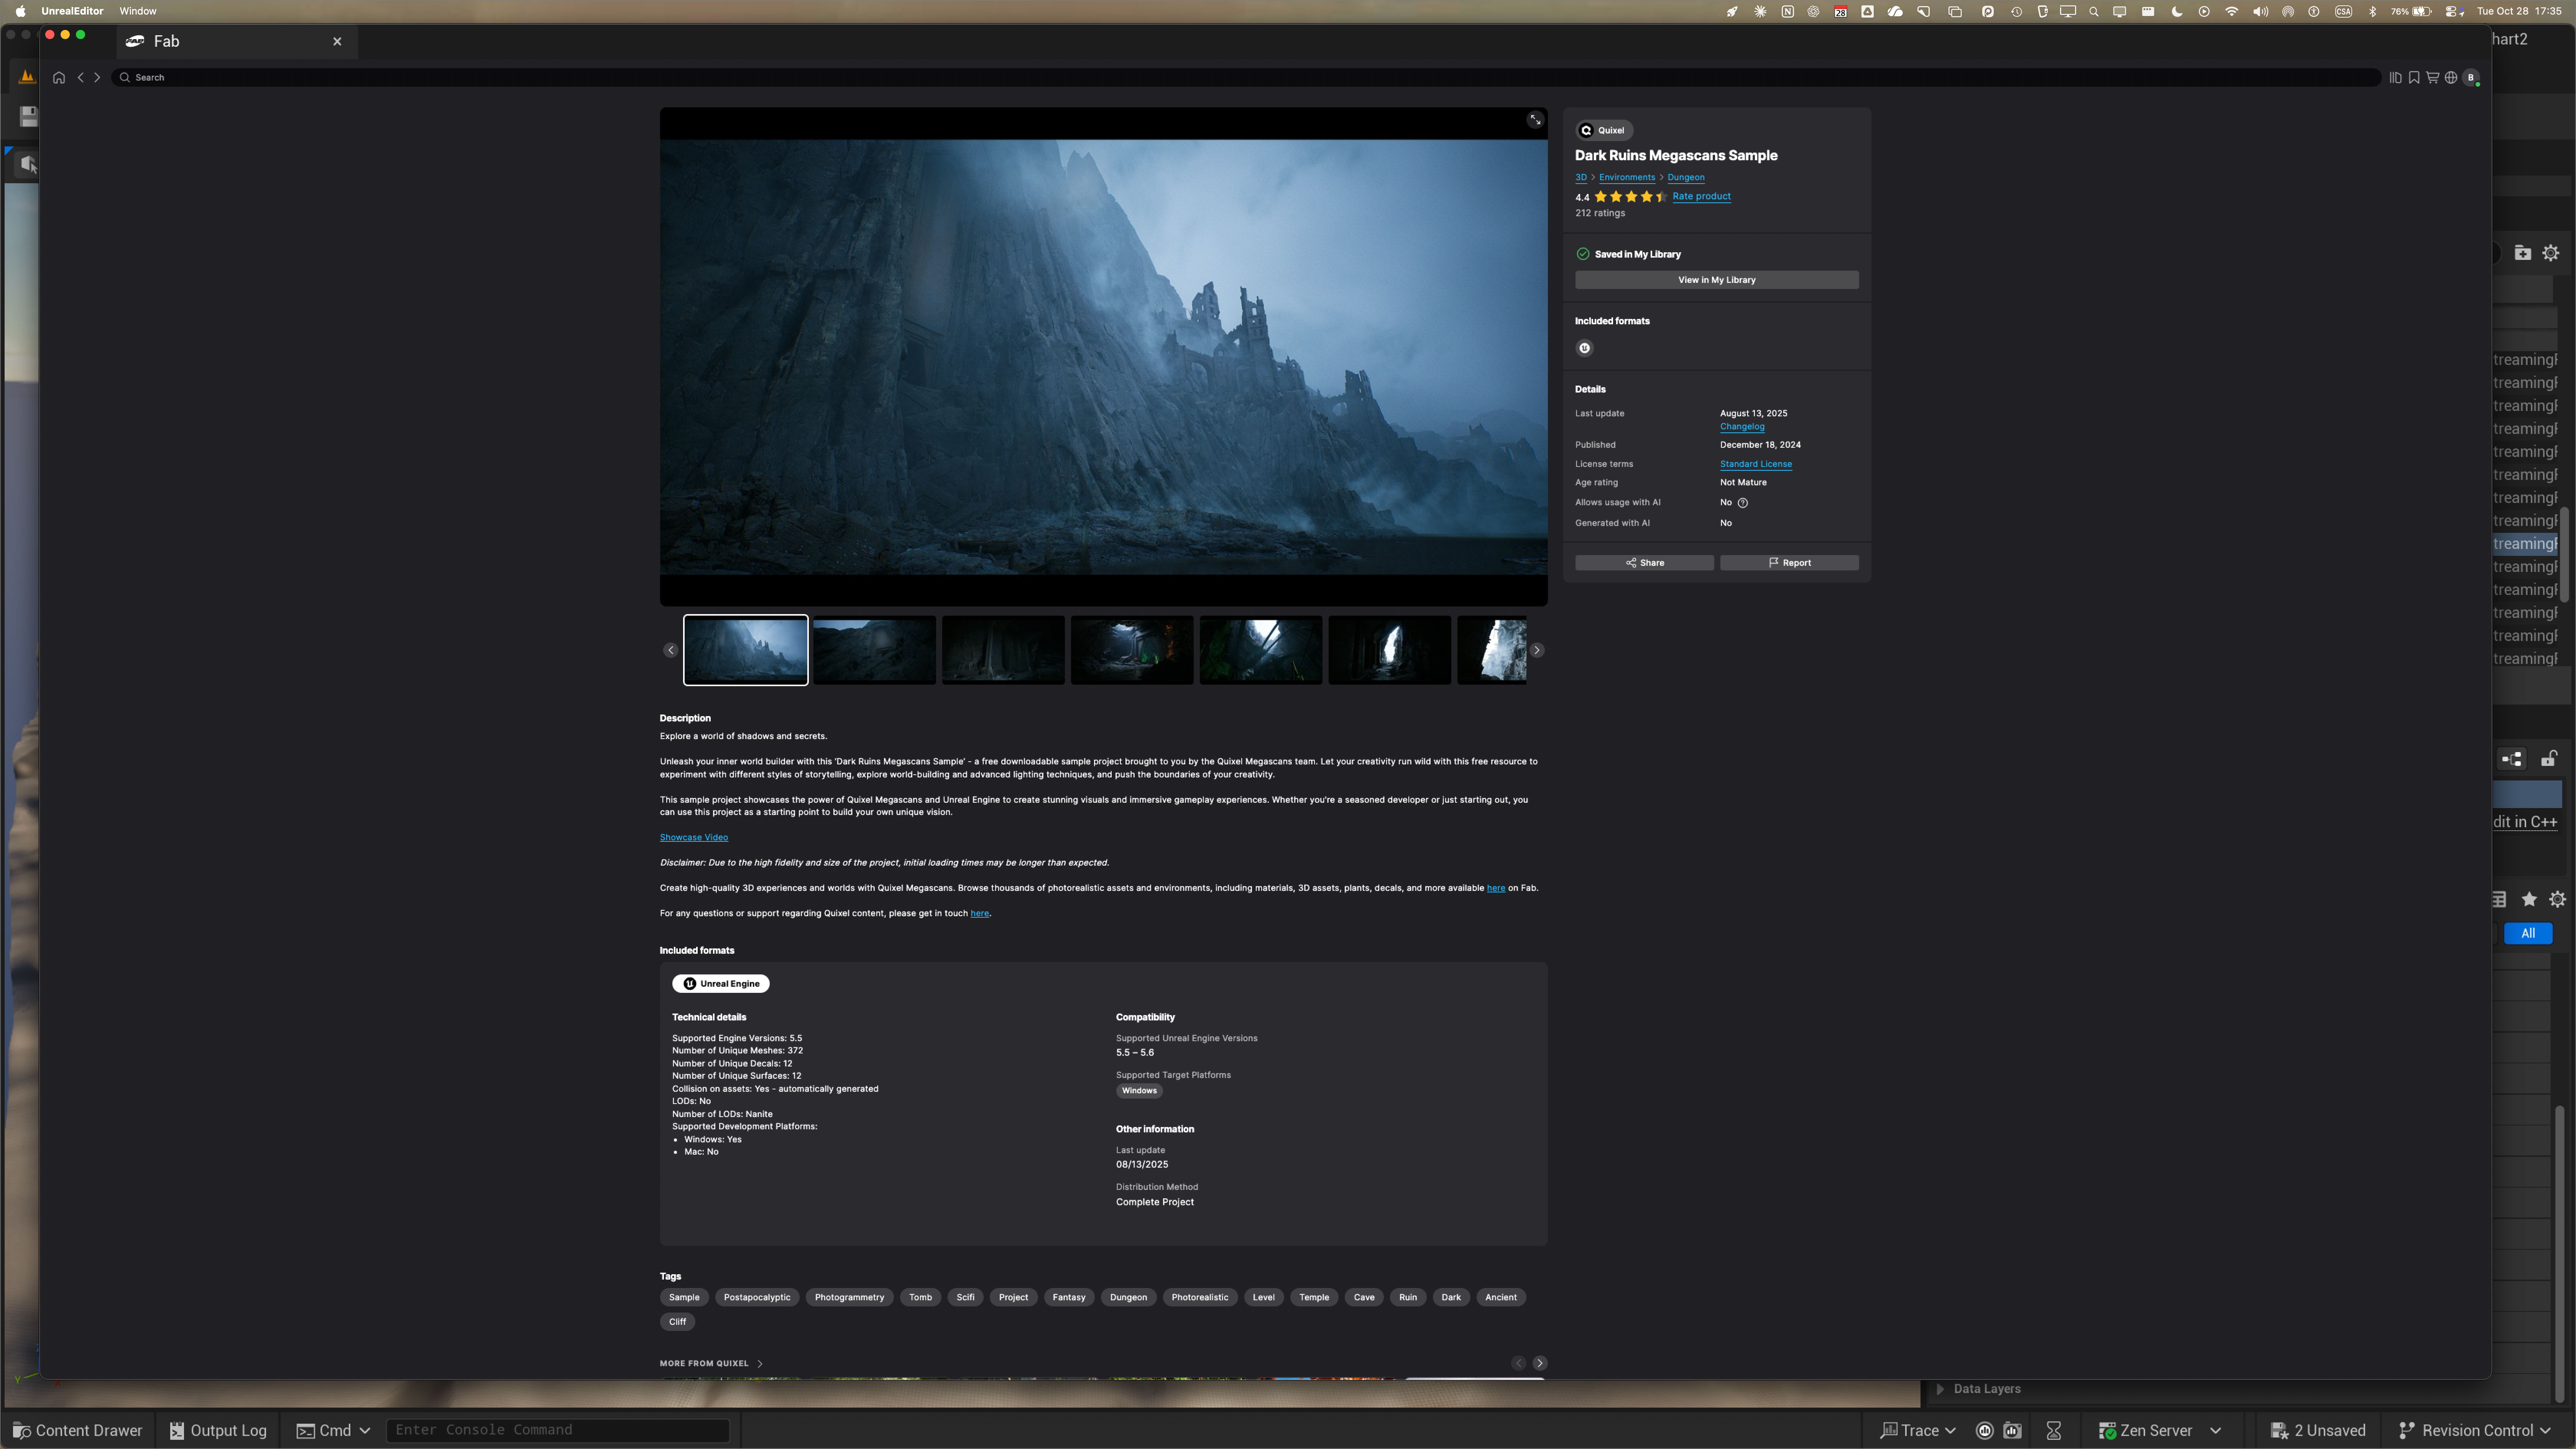Navigate back in the Fab browser

coord(81,77)
